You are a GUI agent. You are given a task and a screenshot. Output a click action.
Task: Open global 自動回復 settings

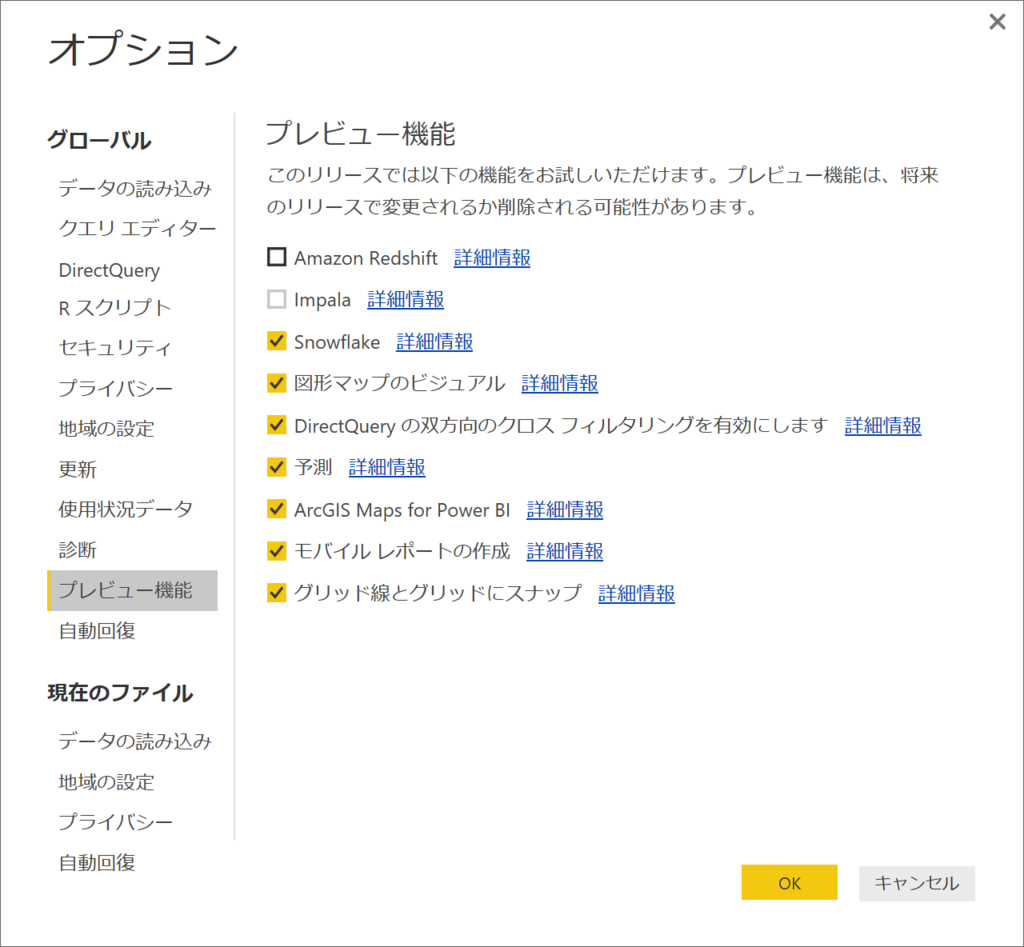point(97,631)
